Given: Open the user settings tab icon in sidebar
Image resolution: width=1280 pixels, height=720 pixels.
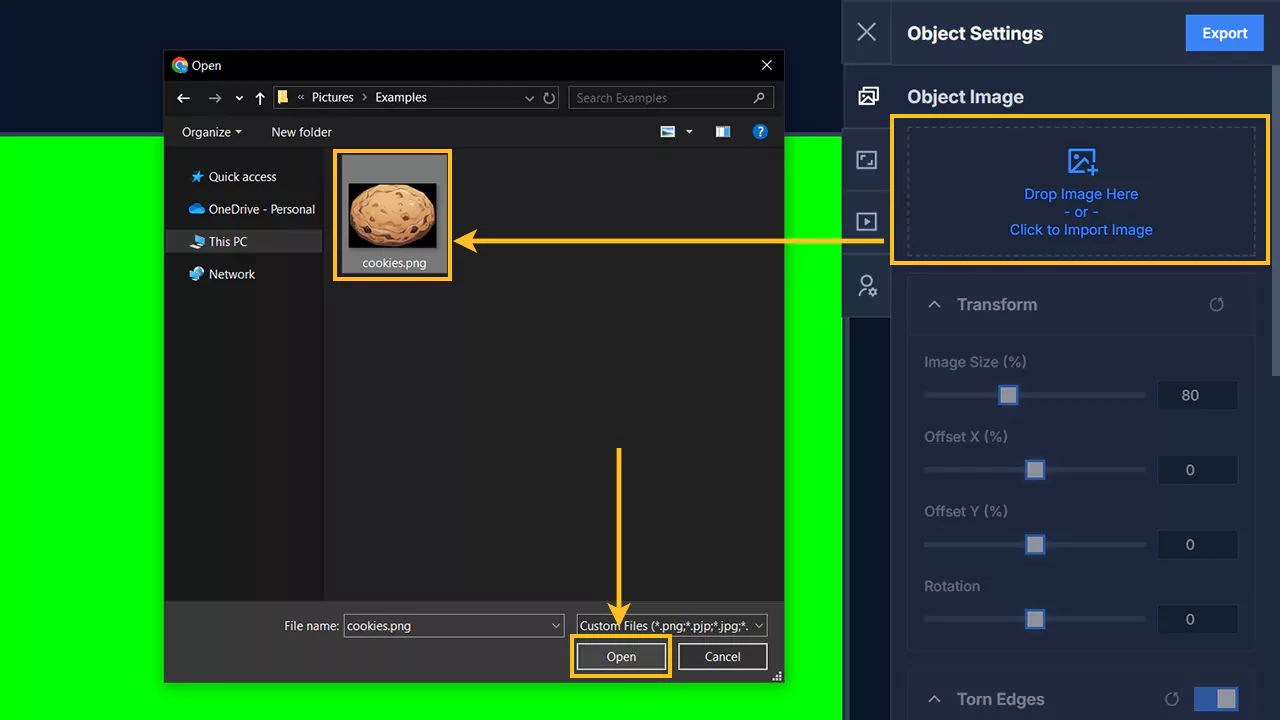Looking at the screenshot, I should [x=867, y=286].
